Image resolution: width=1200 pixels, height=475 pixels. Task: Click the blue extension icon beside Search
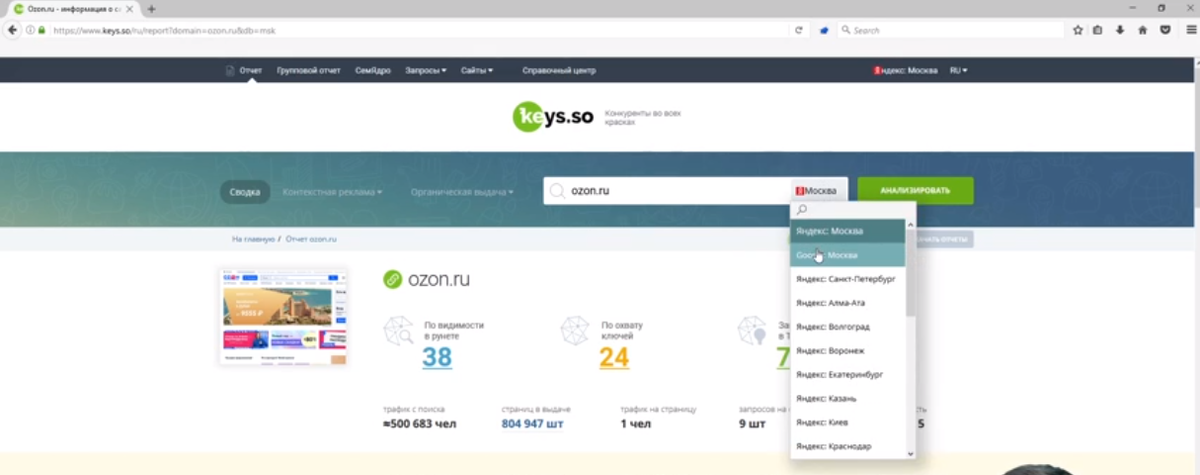[824, 30]
